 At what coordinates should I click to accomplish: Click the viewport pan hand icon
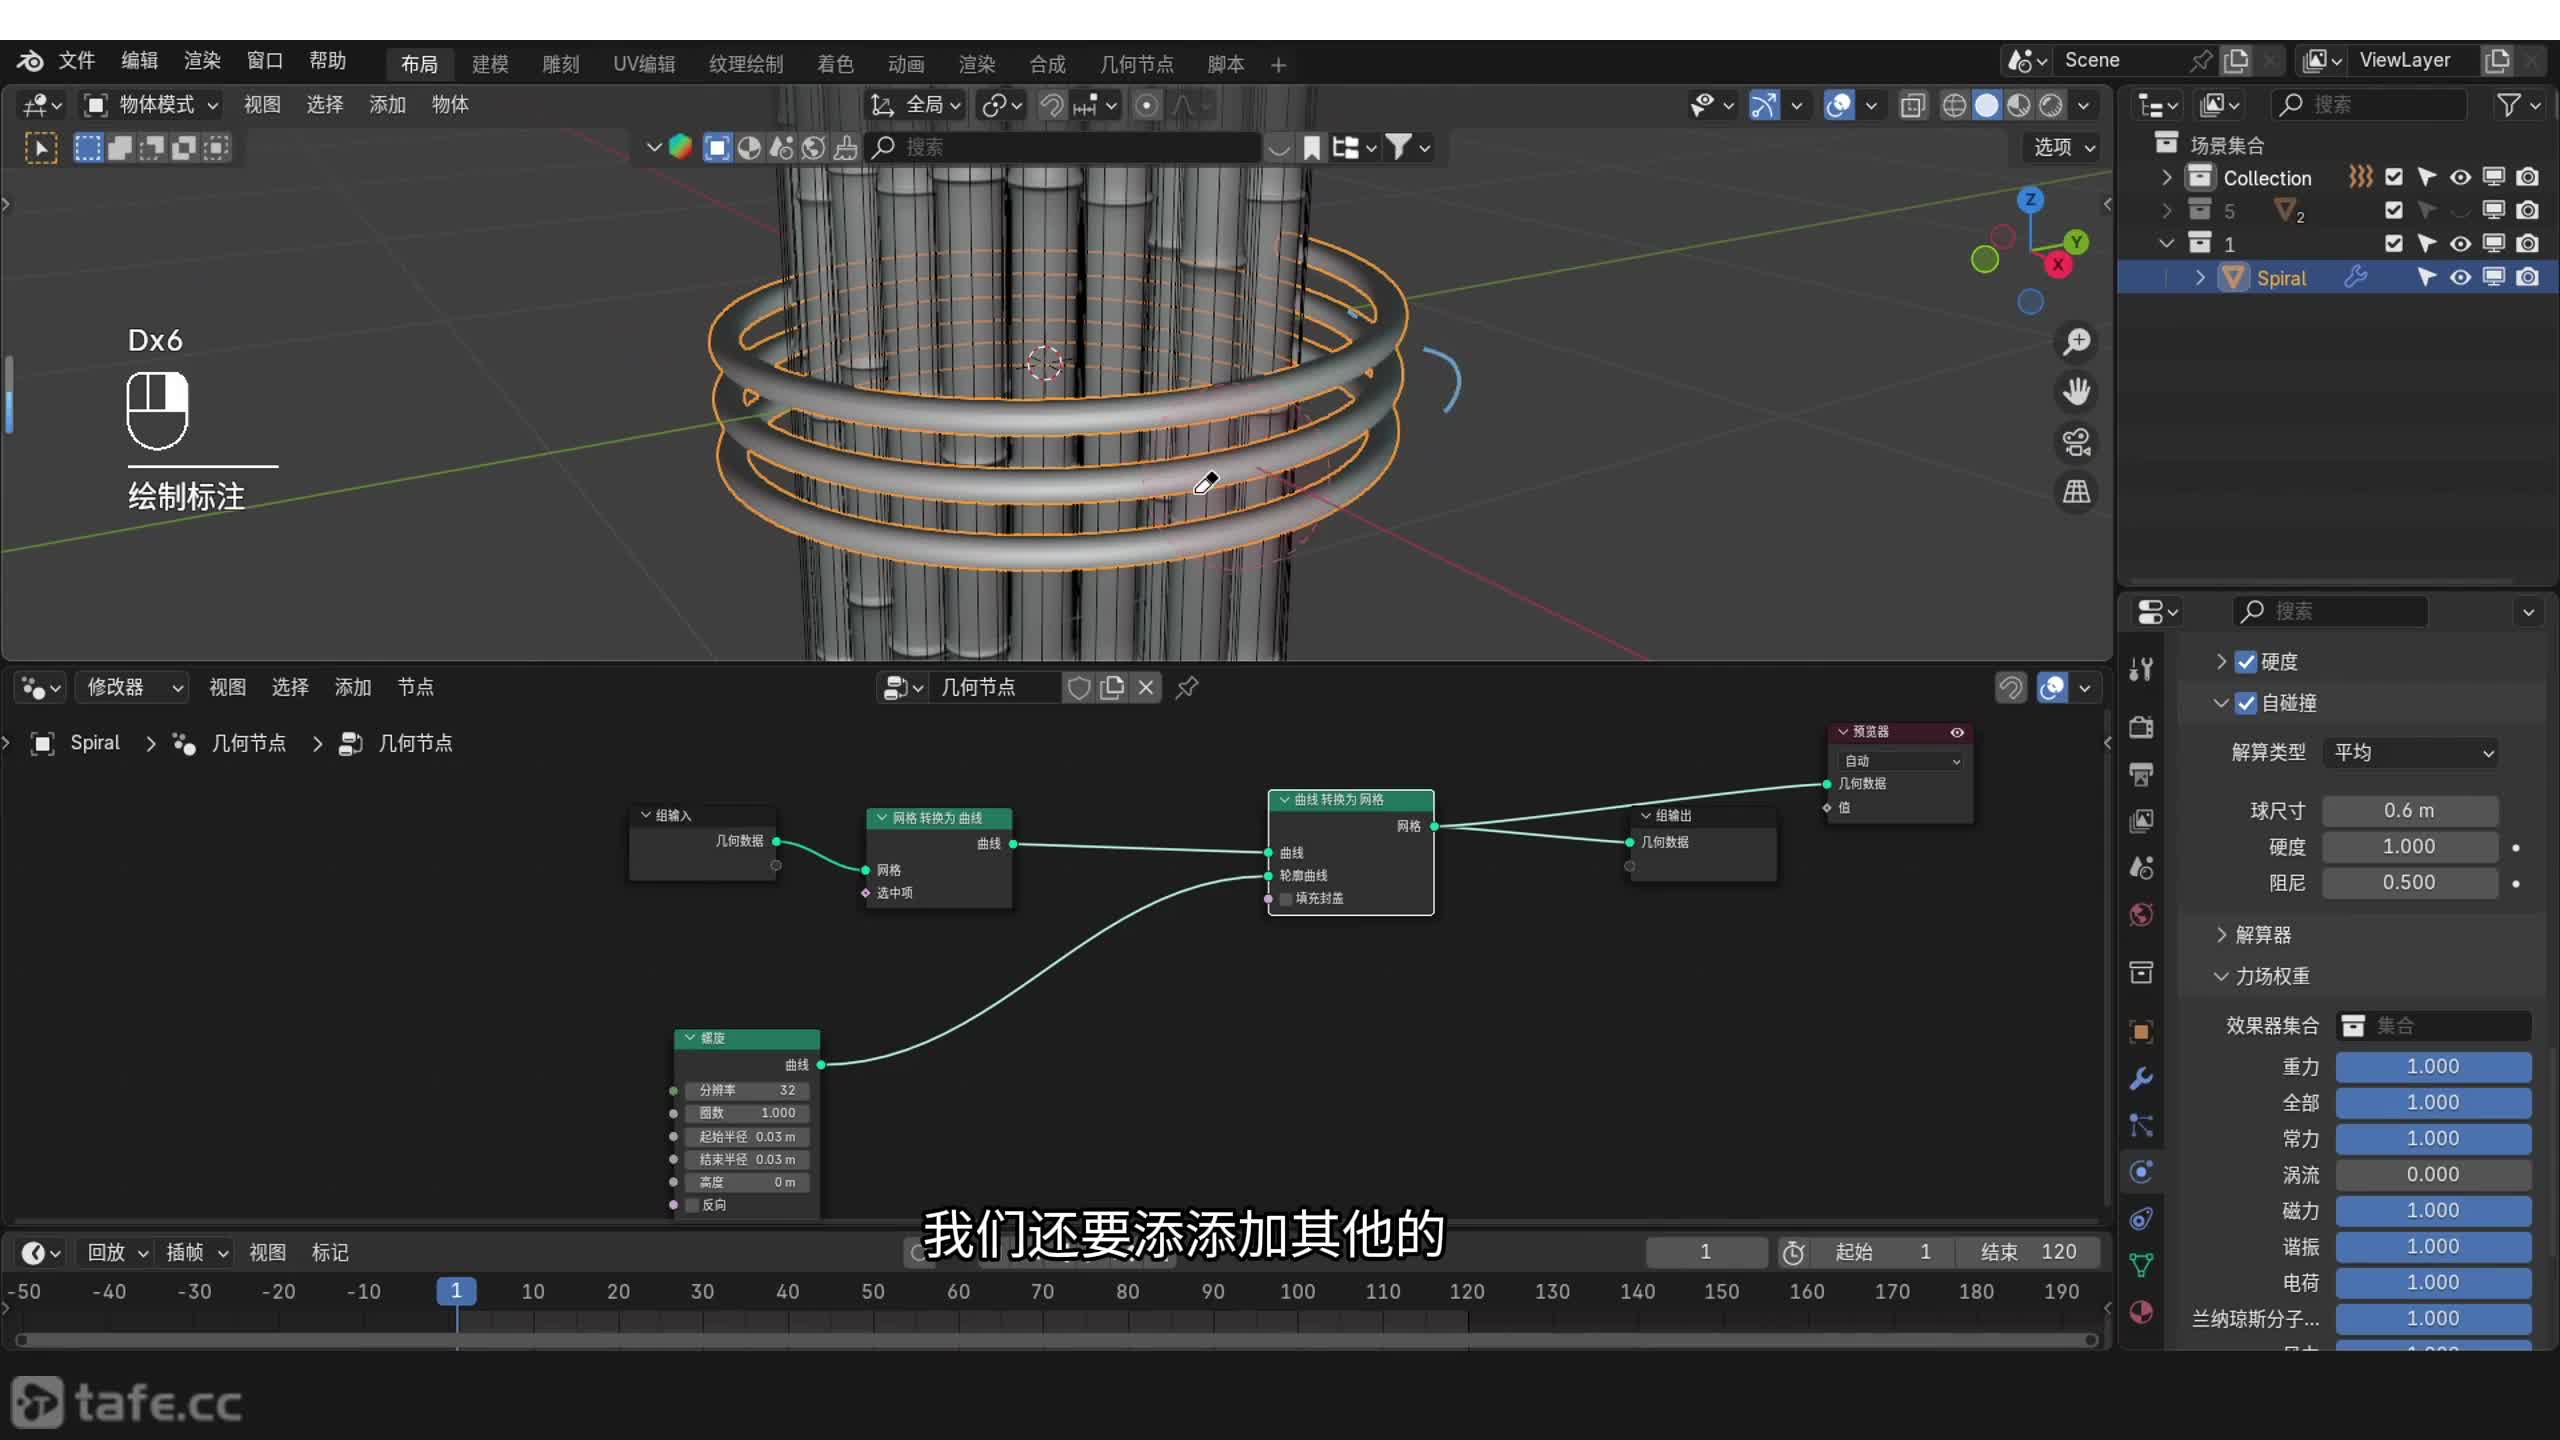(2077, 392)
